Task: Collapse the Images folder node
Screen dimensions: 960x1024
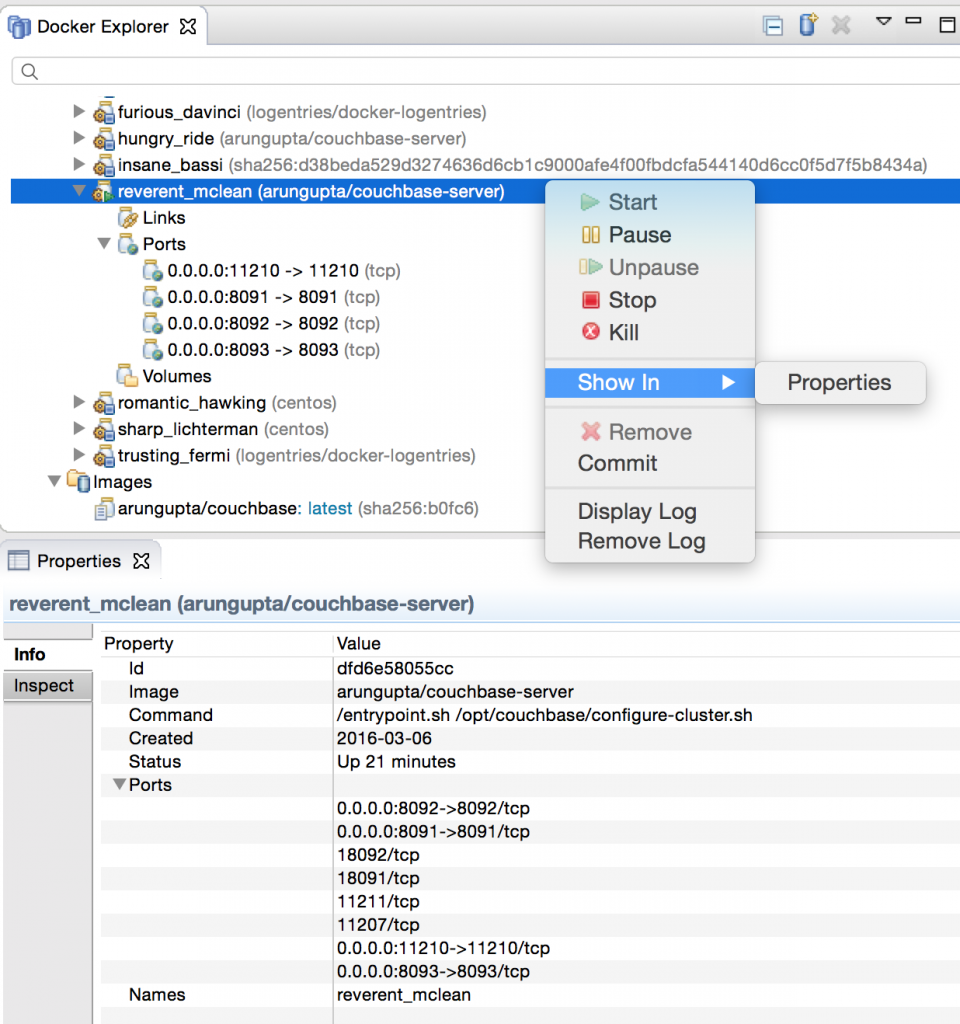Action: coord(54,481)
